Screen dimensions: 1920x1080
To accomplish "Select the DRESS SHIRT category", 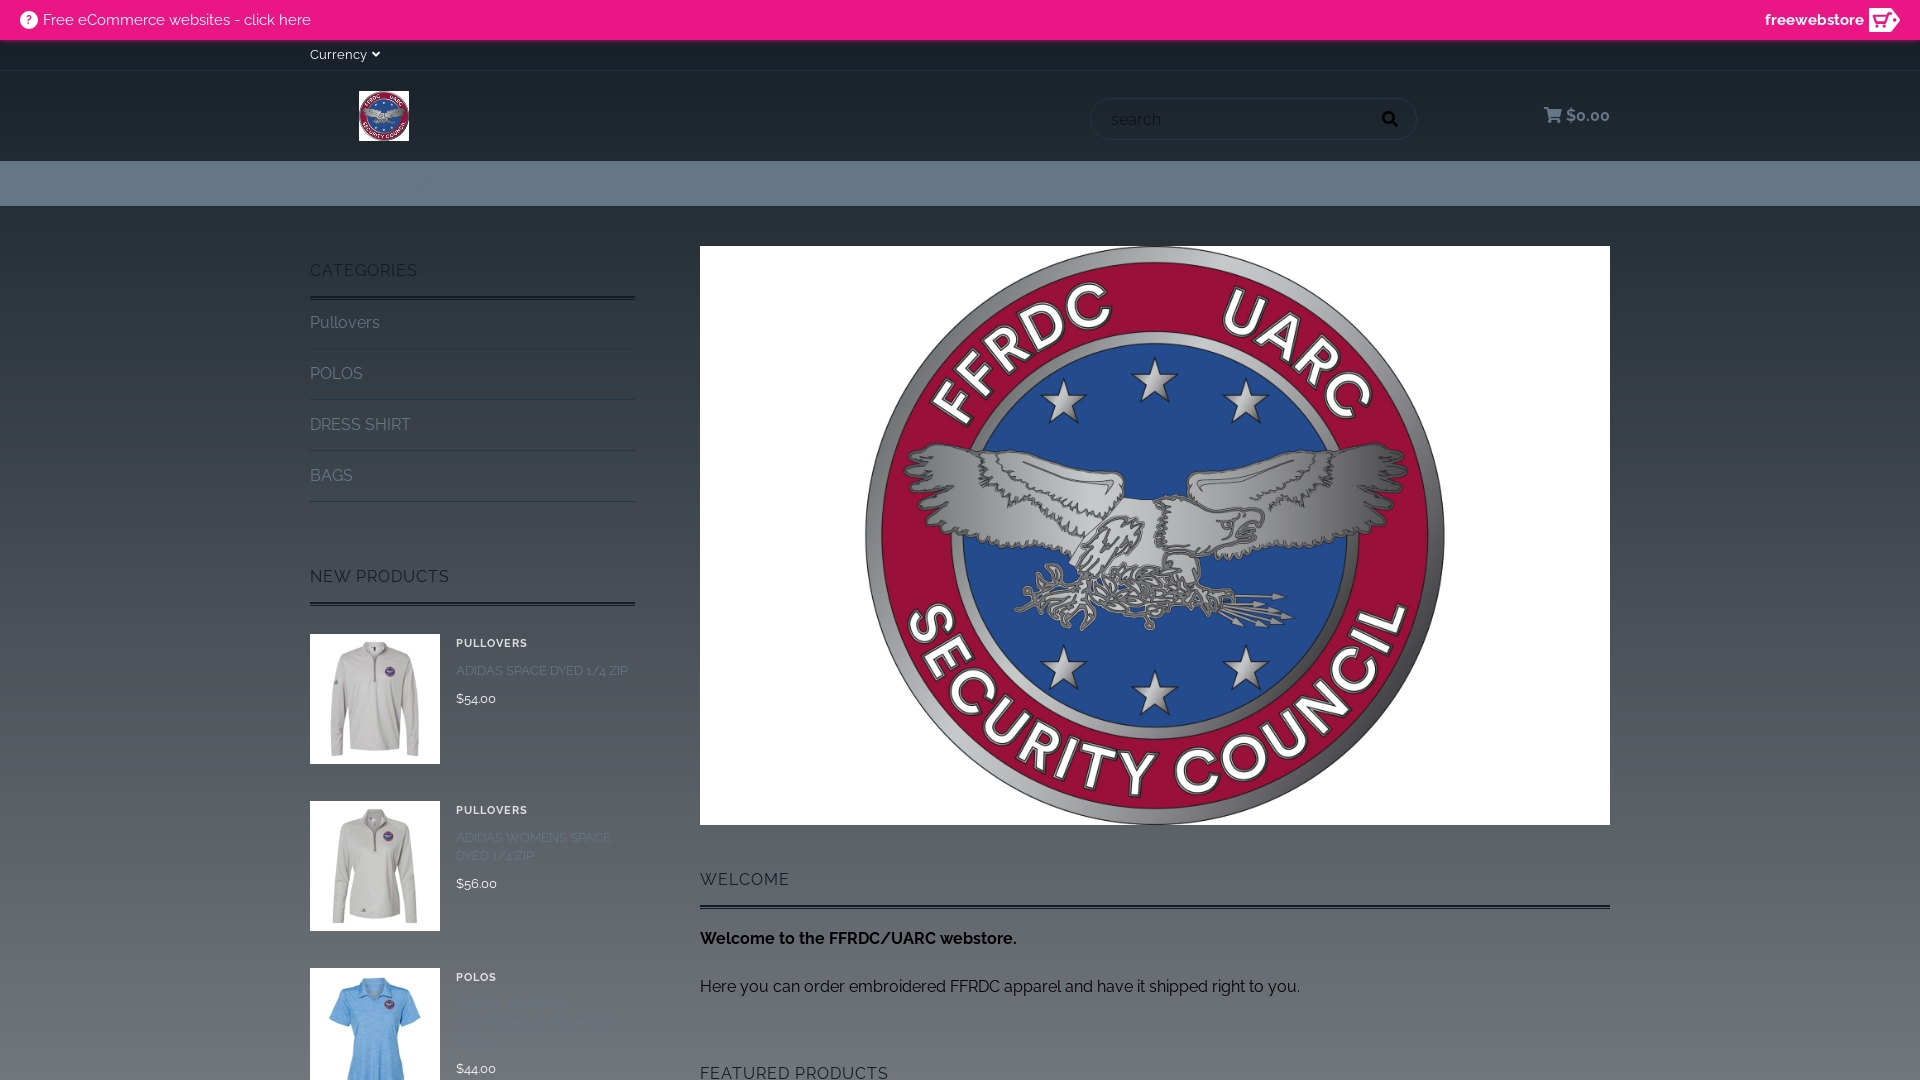I will [360, 424].
